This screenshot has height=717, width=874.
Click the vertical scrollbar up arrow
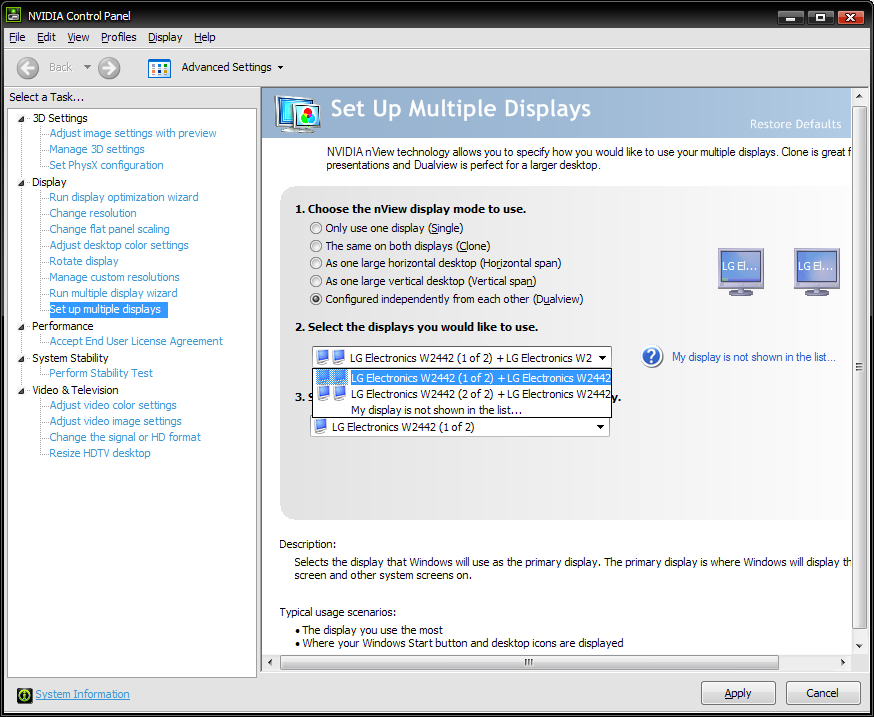859,96
